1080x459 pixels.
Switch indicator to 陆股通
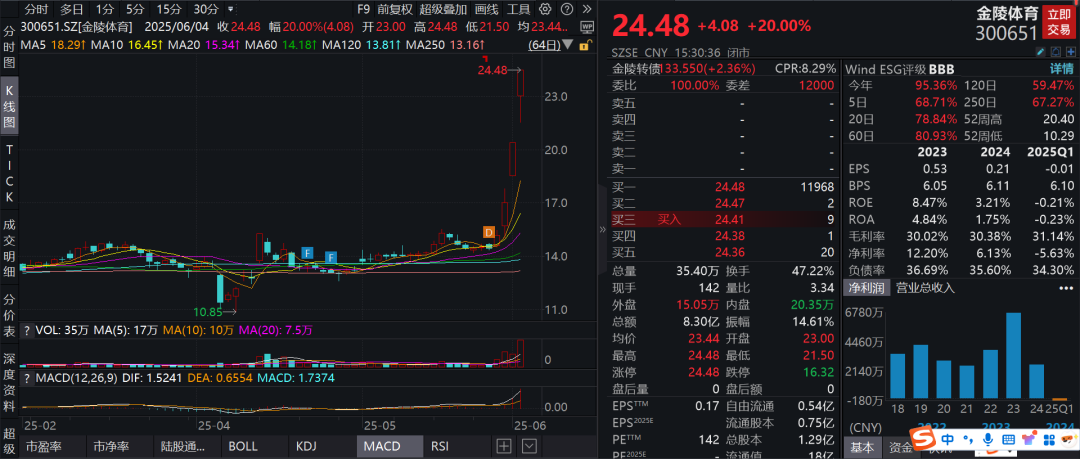pos(185,446)
